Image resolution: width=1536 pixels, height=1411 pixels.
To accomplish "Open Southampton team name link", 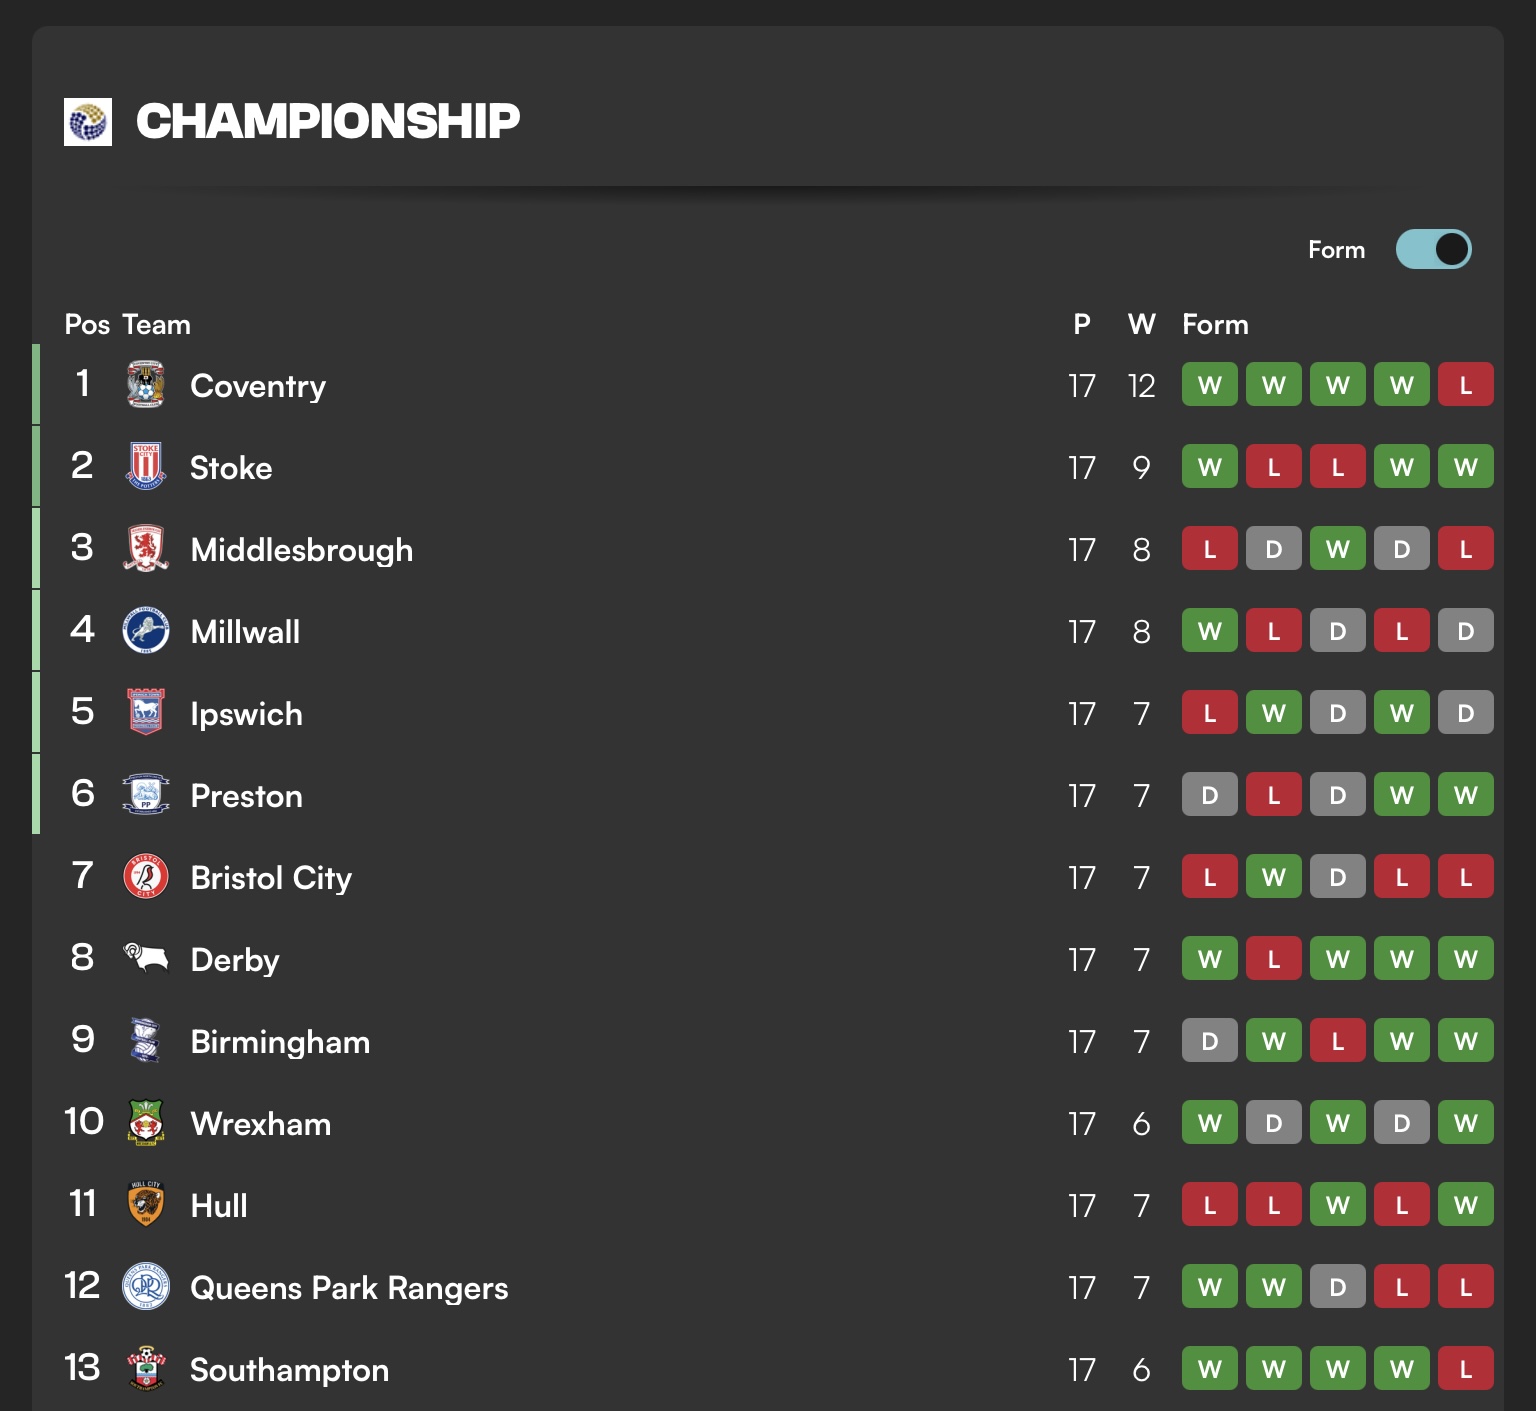I will (x=289, y=1370).
